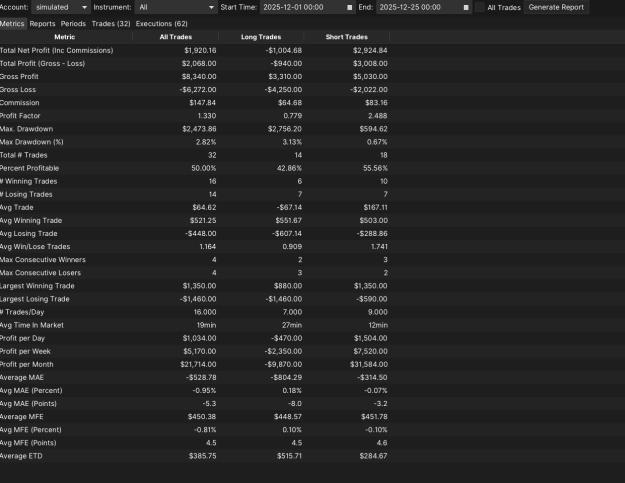Select the Avg Time In Market row label

(x=32, y=325)
